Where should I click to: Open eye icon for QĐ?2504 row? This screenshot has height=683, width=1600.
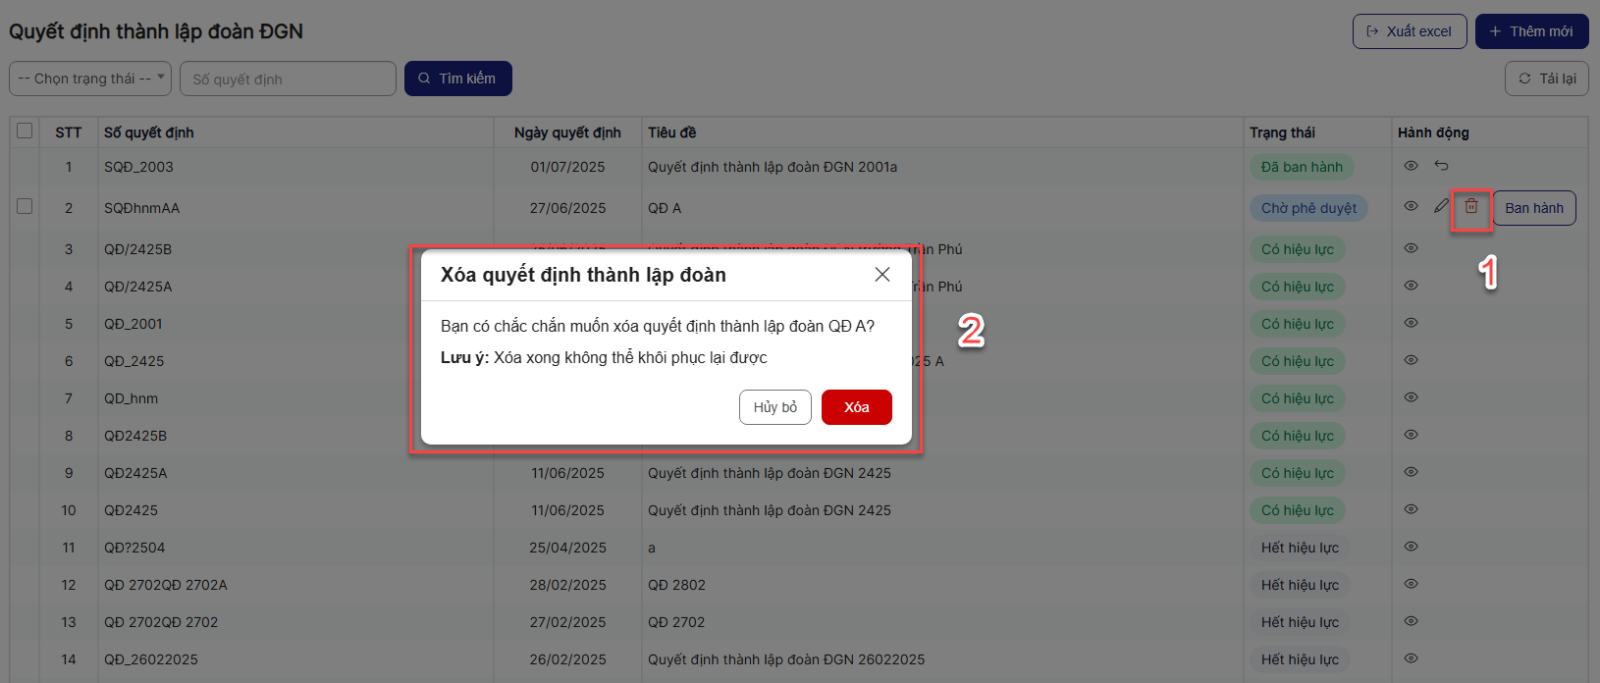[1411, 547]
